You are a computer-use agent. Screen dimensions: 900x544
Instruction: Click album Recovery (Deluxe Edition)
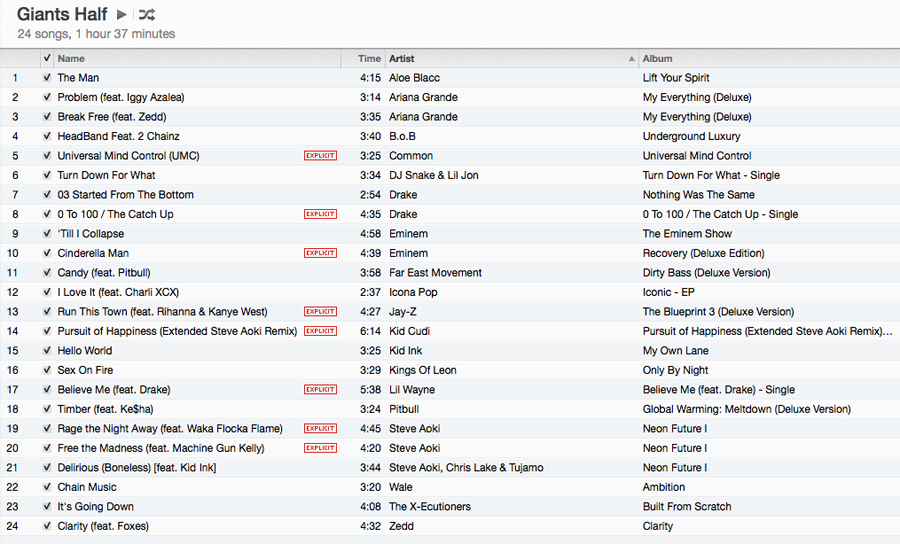pyautogui.click(x=704, y=253)
